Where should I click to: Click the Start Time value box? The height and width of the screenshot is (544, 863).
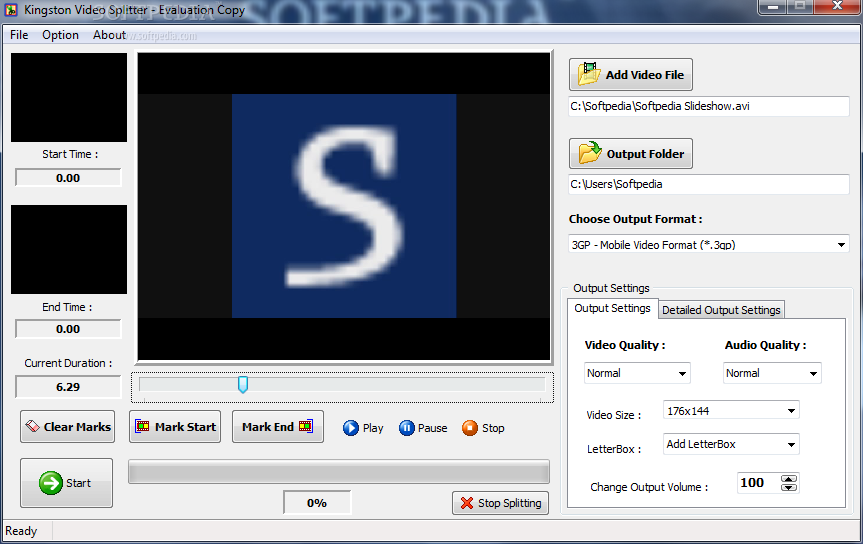point(68,178)
